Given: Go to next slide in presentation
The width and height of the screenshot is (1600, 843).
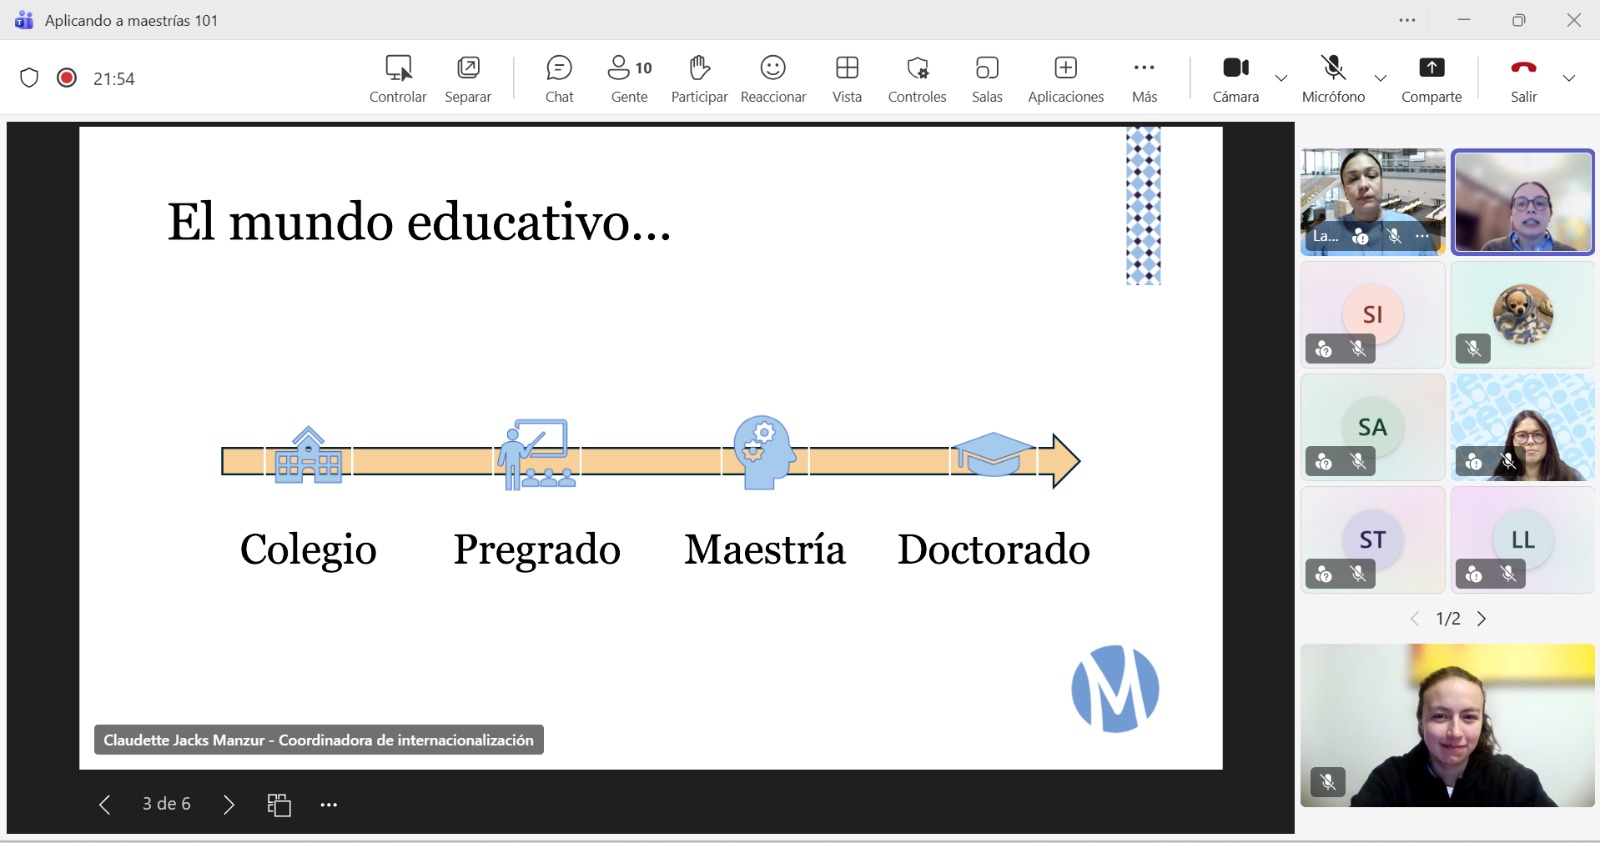Looking at the screenshot, I should click(x=229, y=805).
